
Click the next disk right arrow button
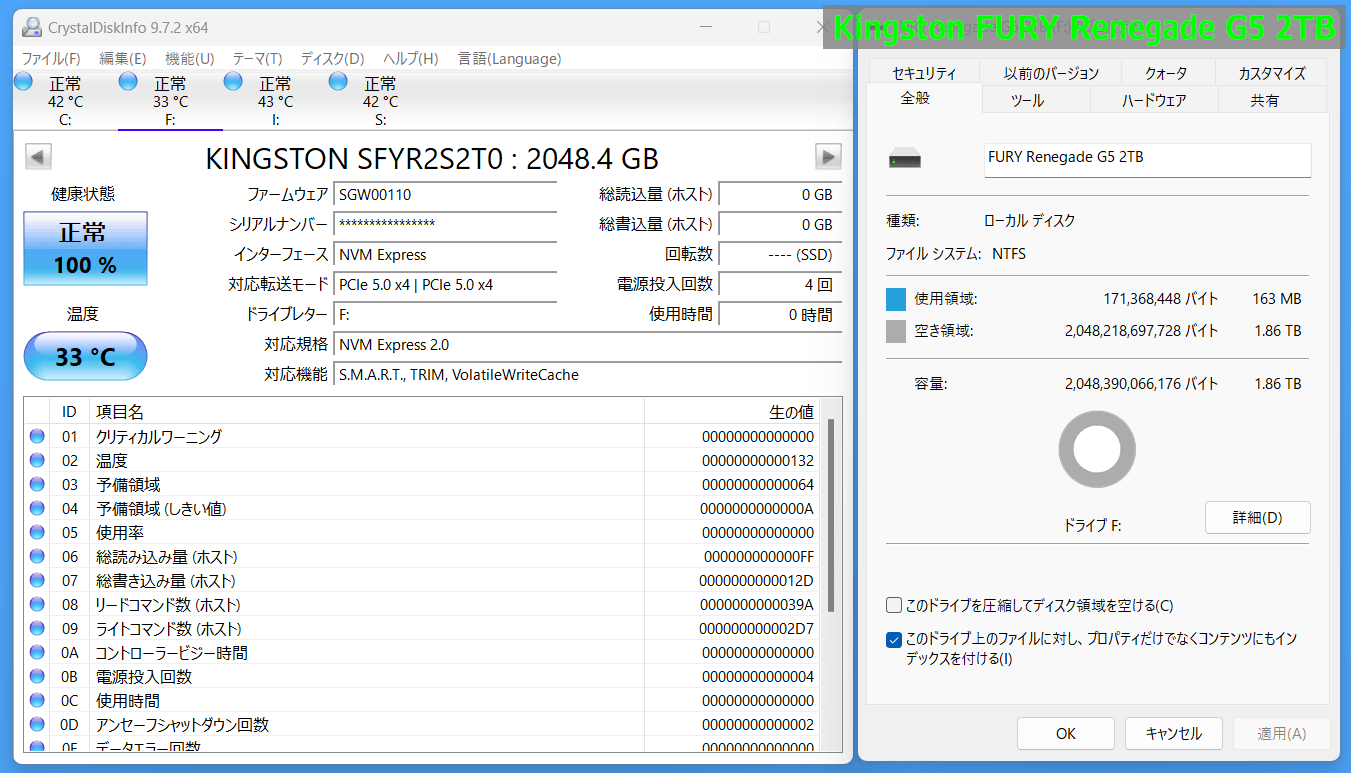[x=828, y=157]
